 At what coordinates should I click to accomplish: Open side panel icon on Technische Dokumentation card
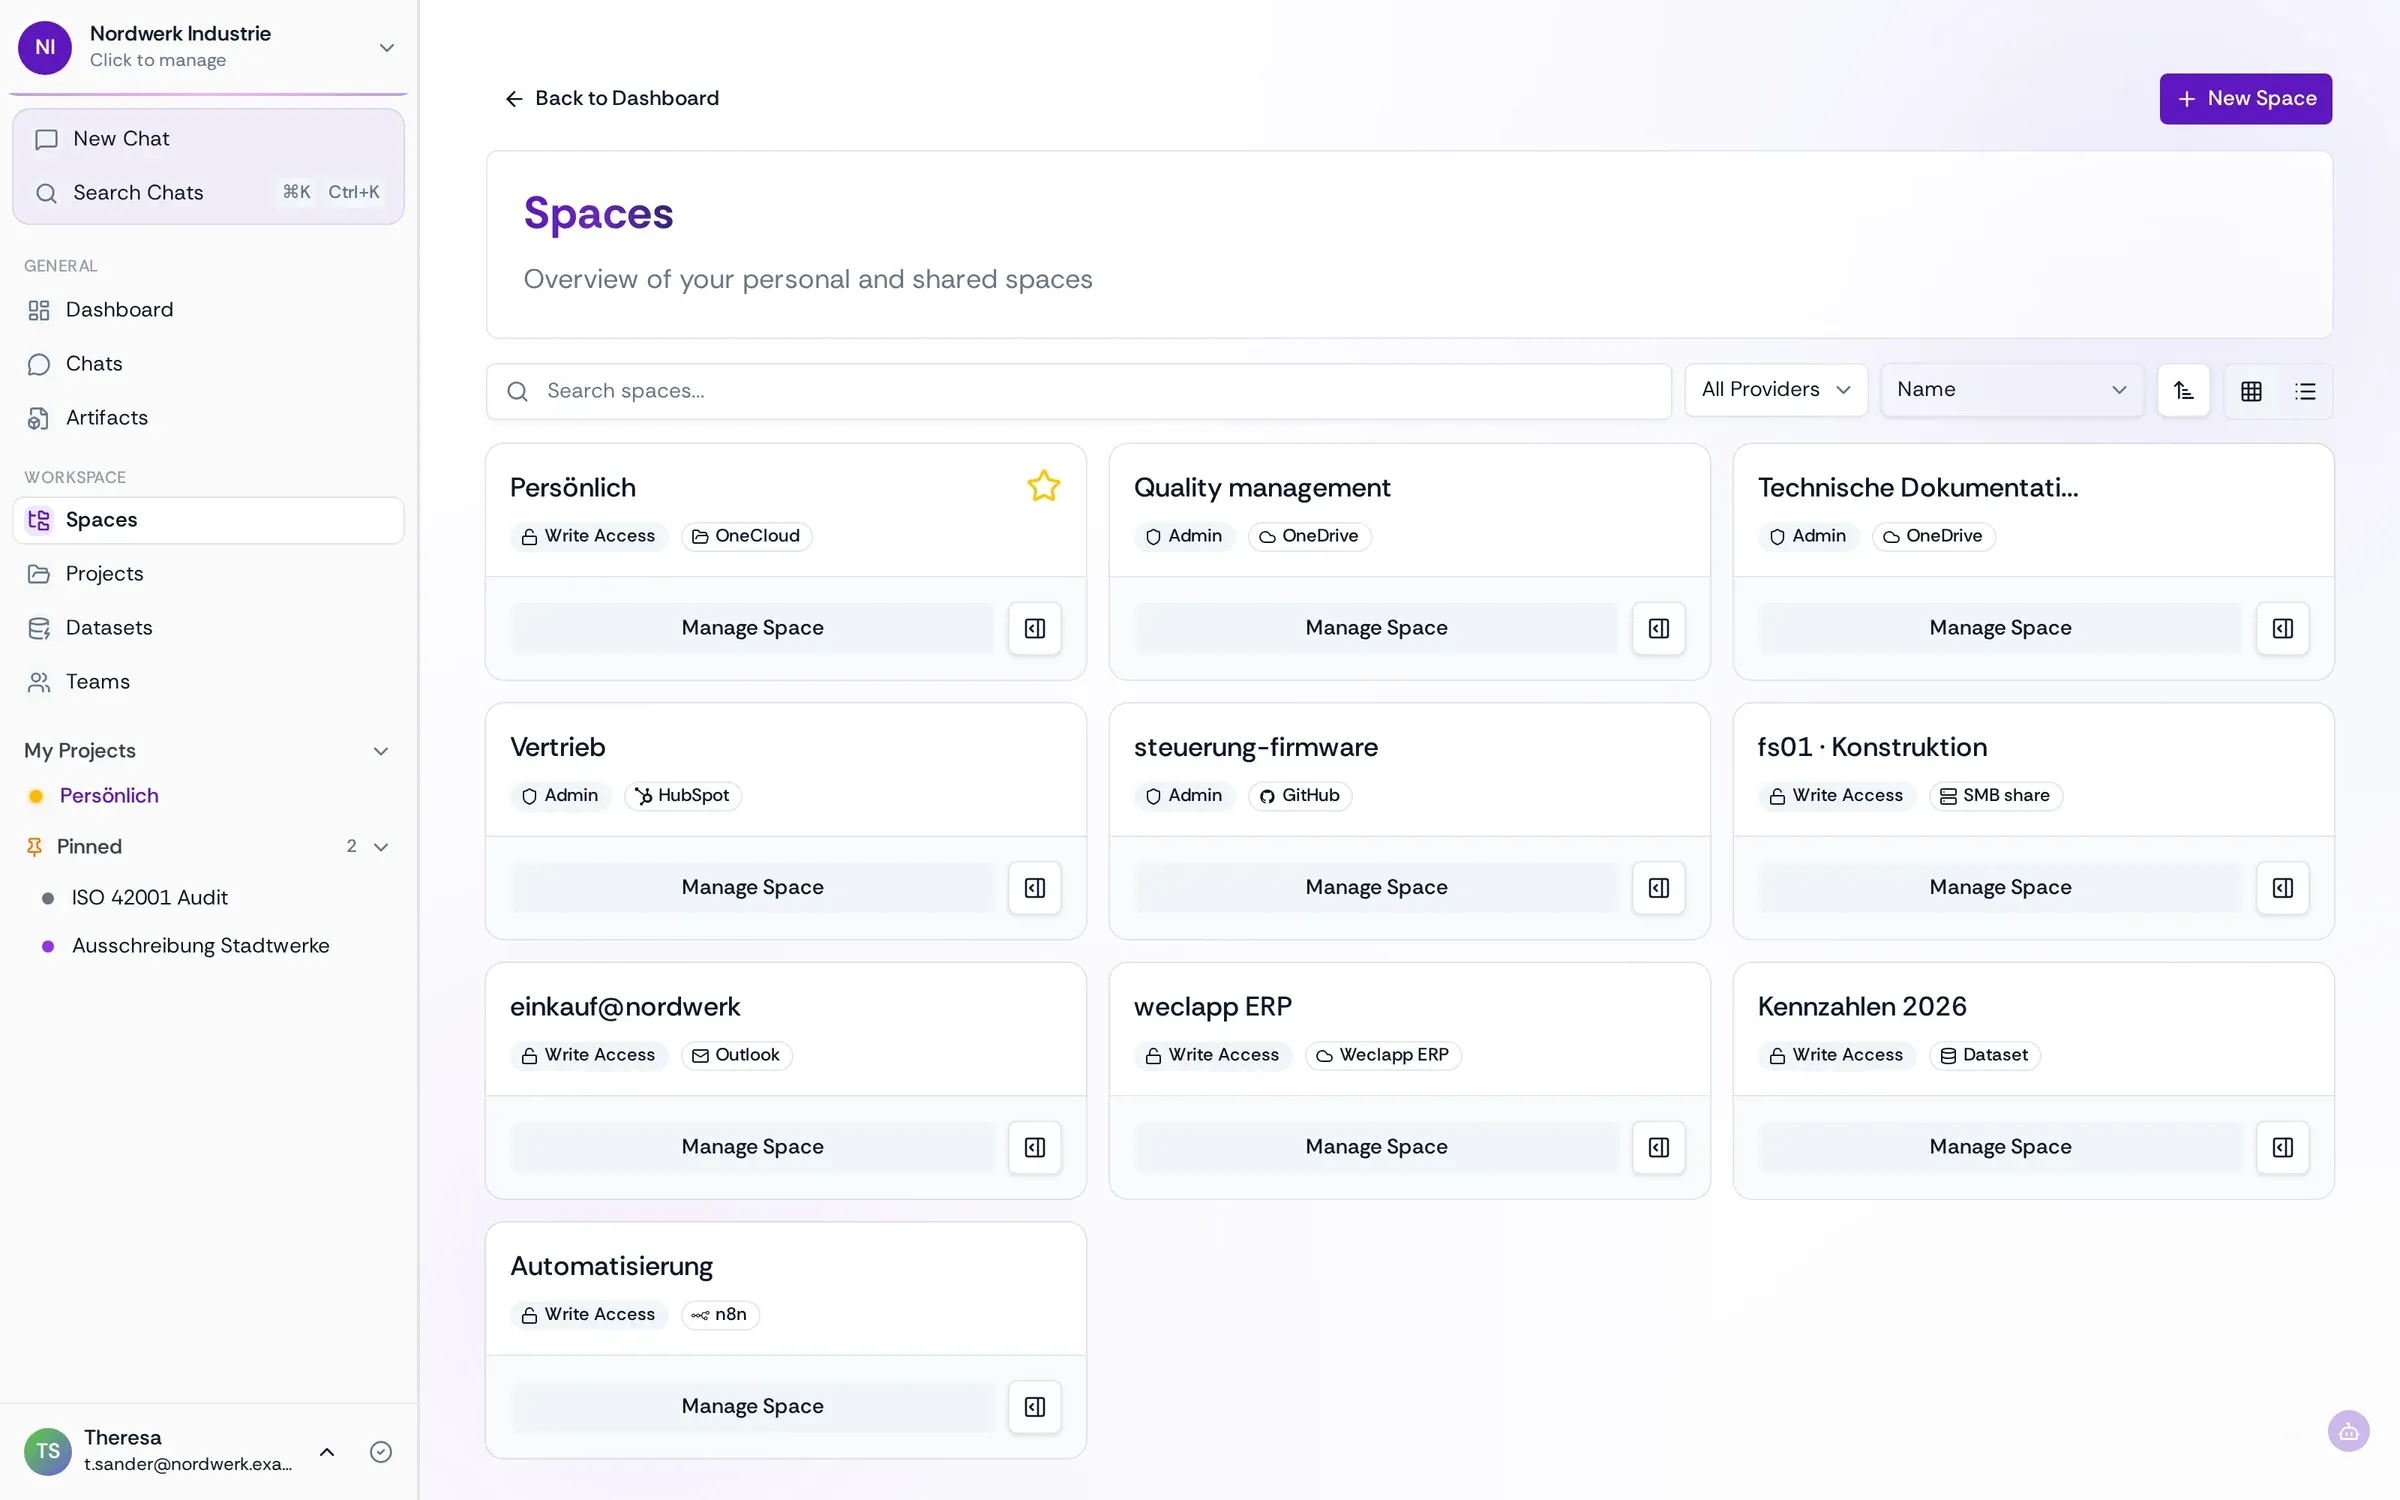(2283, 628)
